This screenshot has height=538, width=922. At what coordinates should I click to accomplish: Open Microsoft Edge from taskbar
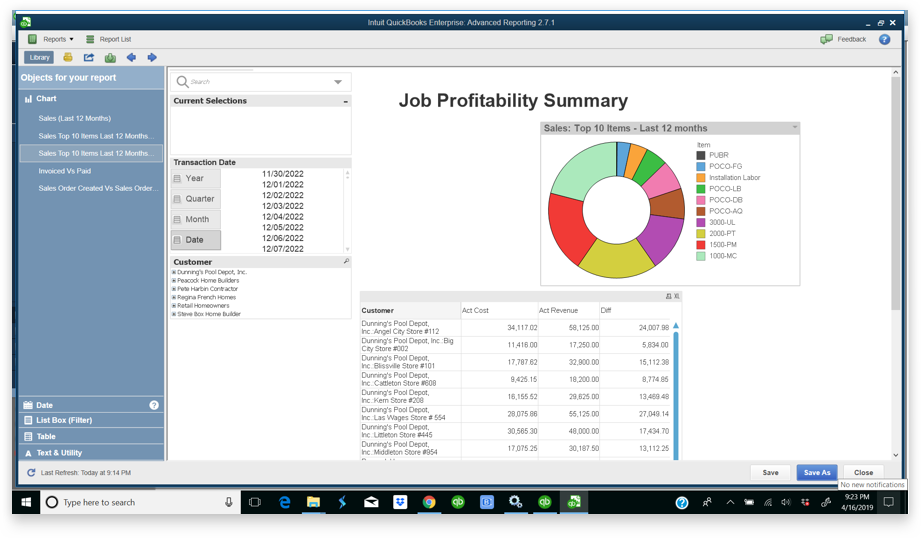pos(285,502)
